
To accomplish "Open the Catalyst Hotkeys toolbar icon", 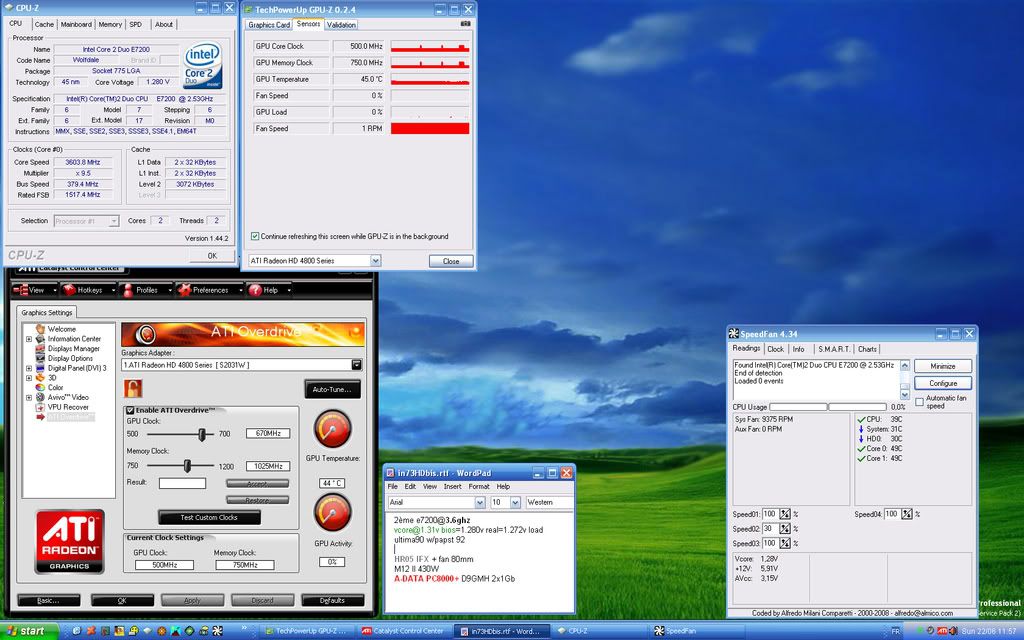I will [70, 290].
